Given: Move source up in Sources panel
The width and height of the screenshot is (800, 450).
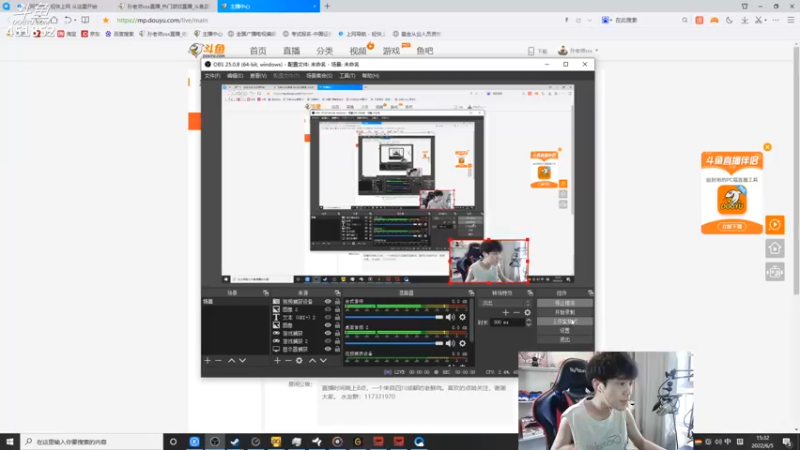Looking at the screenshot, I should point(312,361).
